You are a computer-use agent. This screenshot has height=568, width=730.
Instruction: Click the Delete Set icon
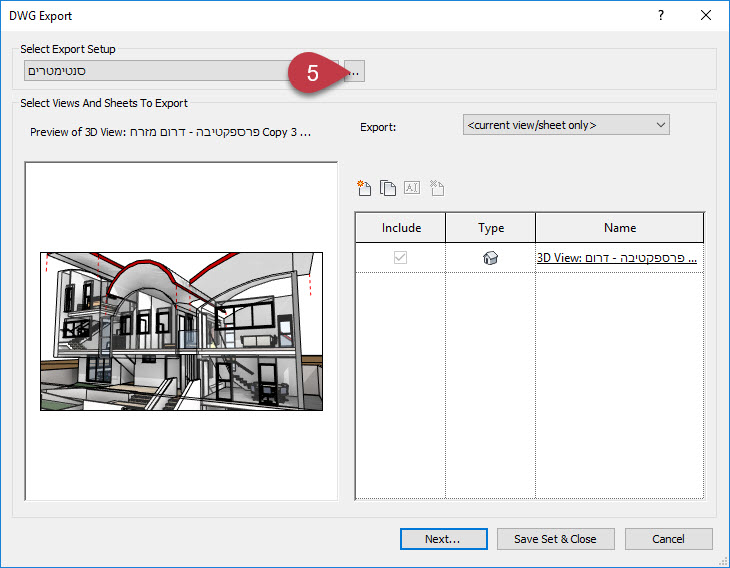(x=436, y=188)
